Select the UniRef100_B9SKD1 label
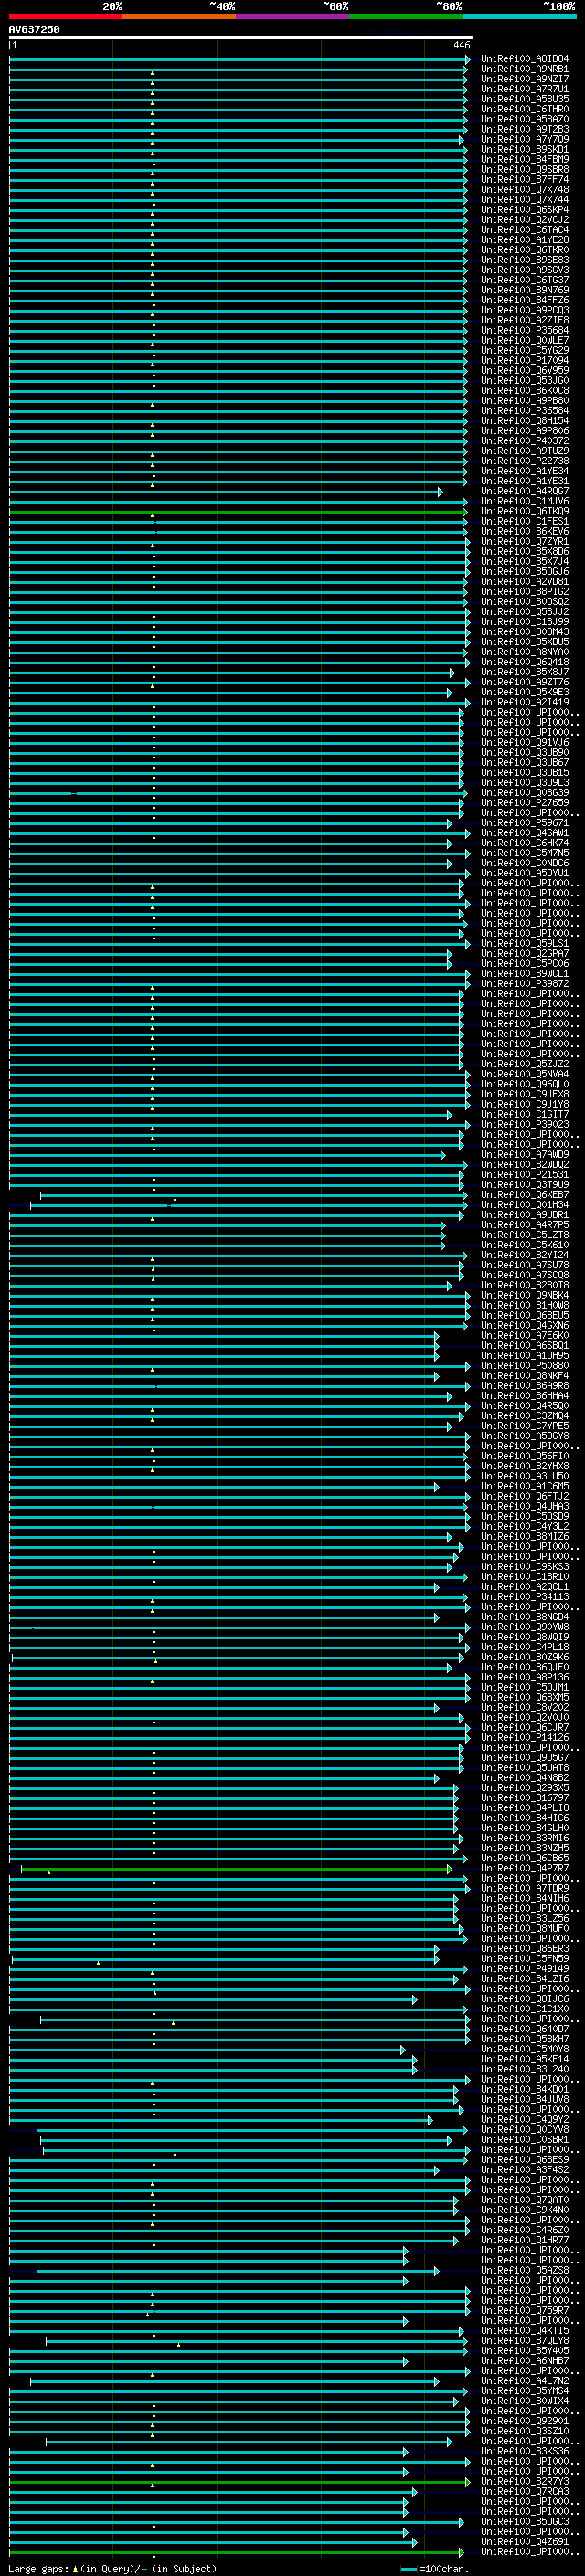 coord(524,149)
